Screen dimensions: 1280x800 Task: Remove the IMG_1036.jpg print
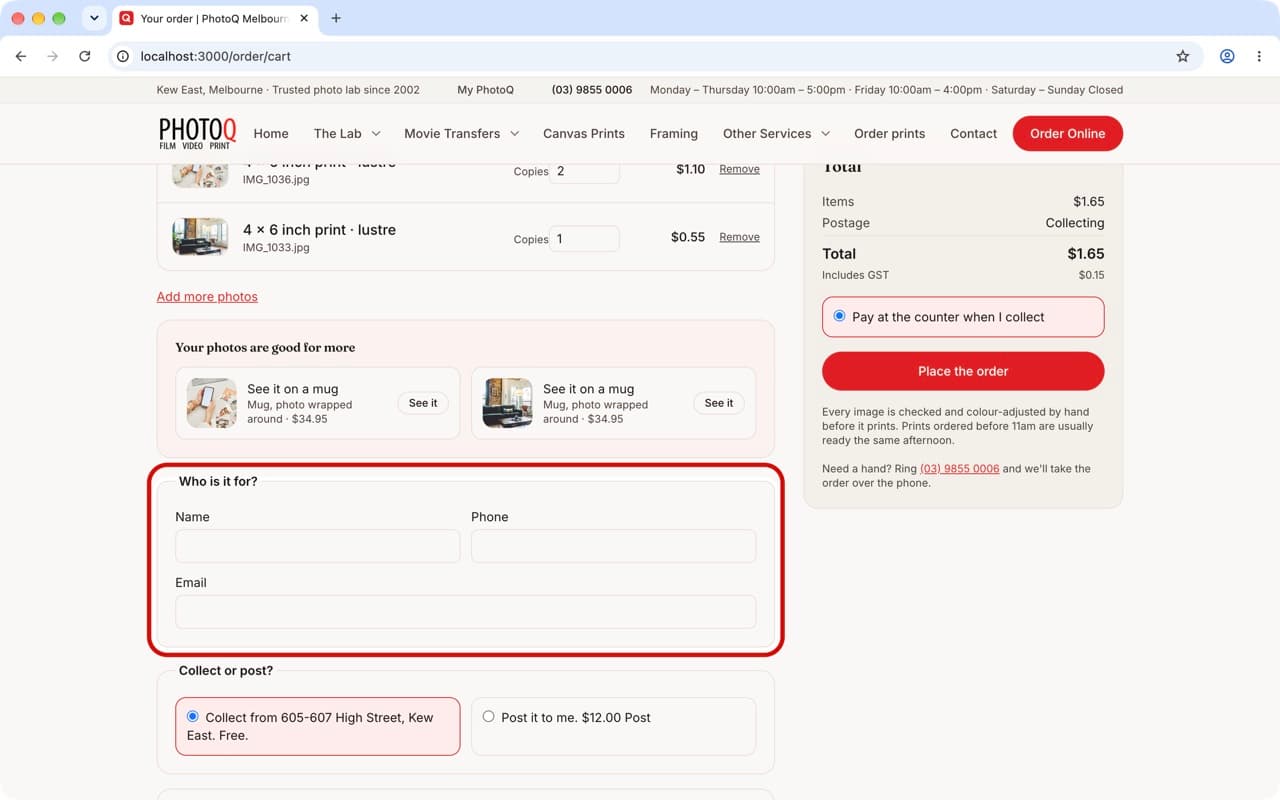[739, 169]
